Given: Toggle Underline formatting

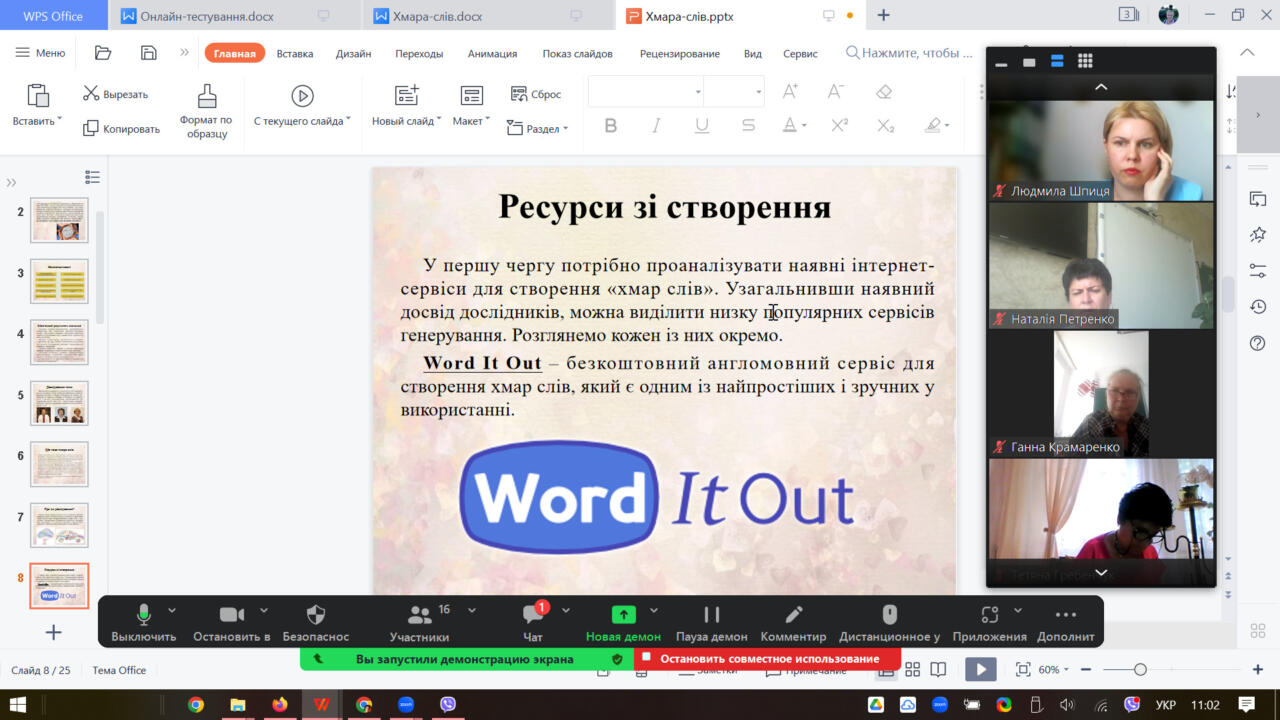Looking at the screenshot, I should tap(702, 126).
